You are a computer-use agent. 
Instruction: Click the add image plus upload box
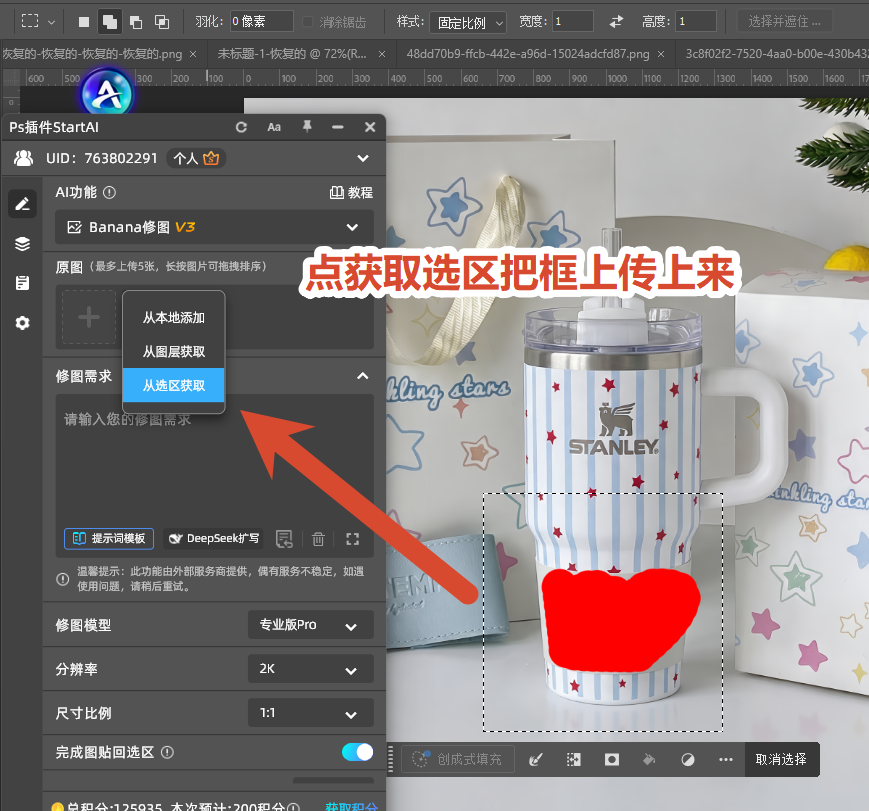[89, 317]
